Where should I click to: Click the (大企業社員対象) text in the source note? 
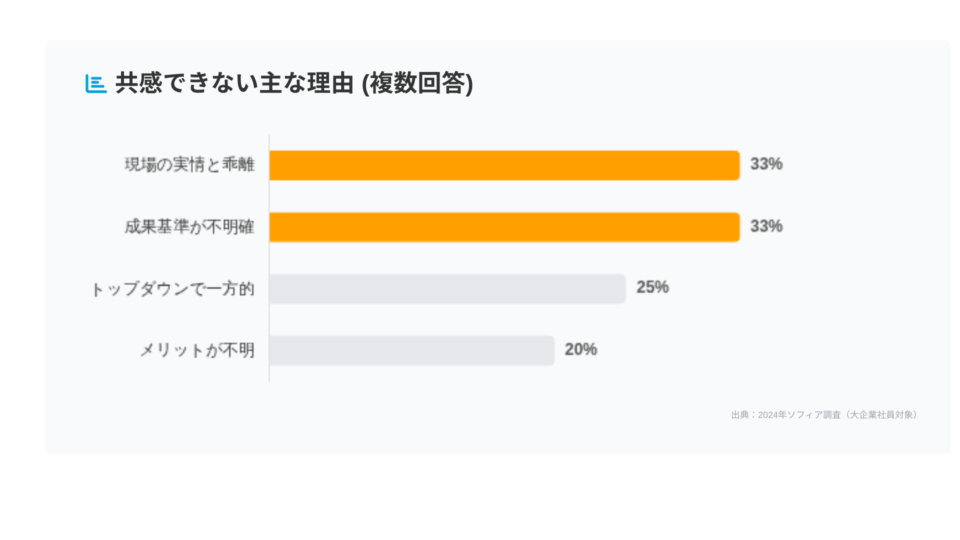tap(880, 415)
